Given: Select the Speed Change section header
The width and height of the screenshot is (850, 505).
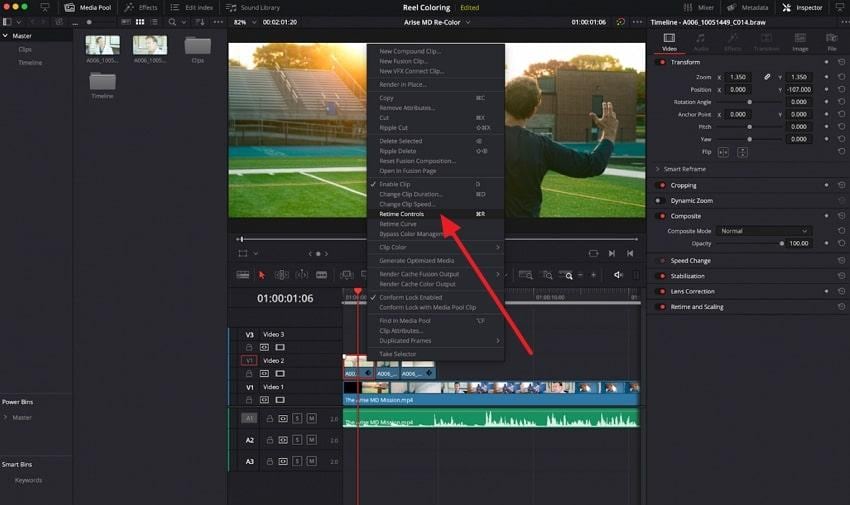Looking at the screenshot, I should point(690,261).
